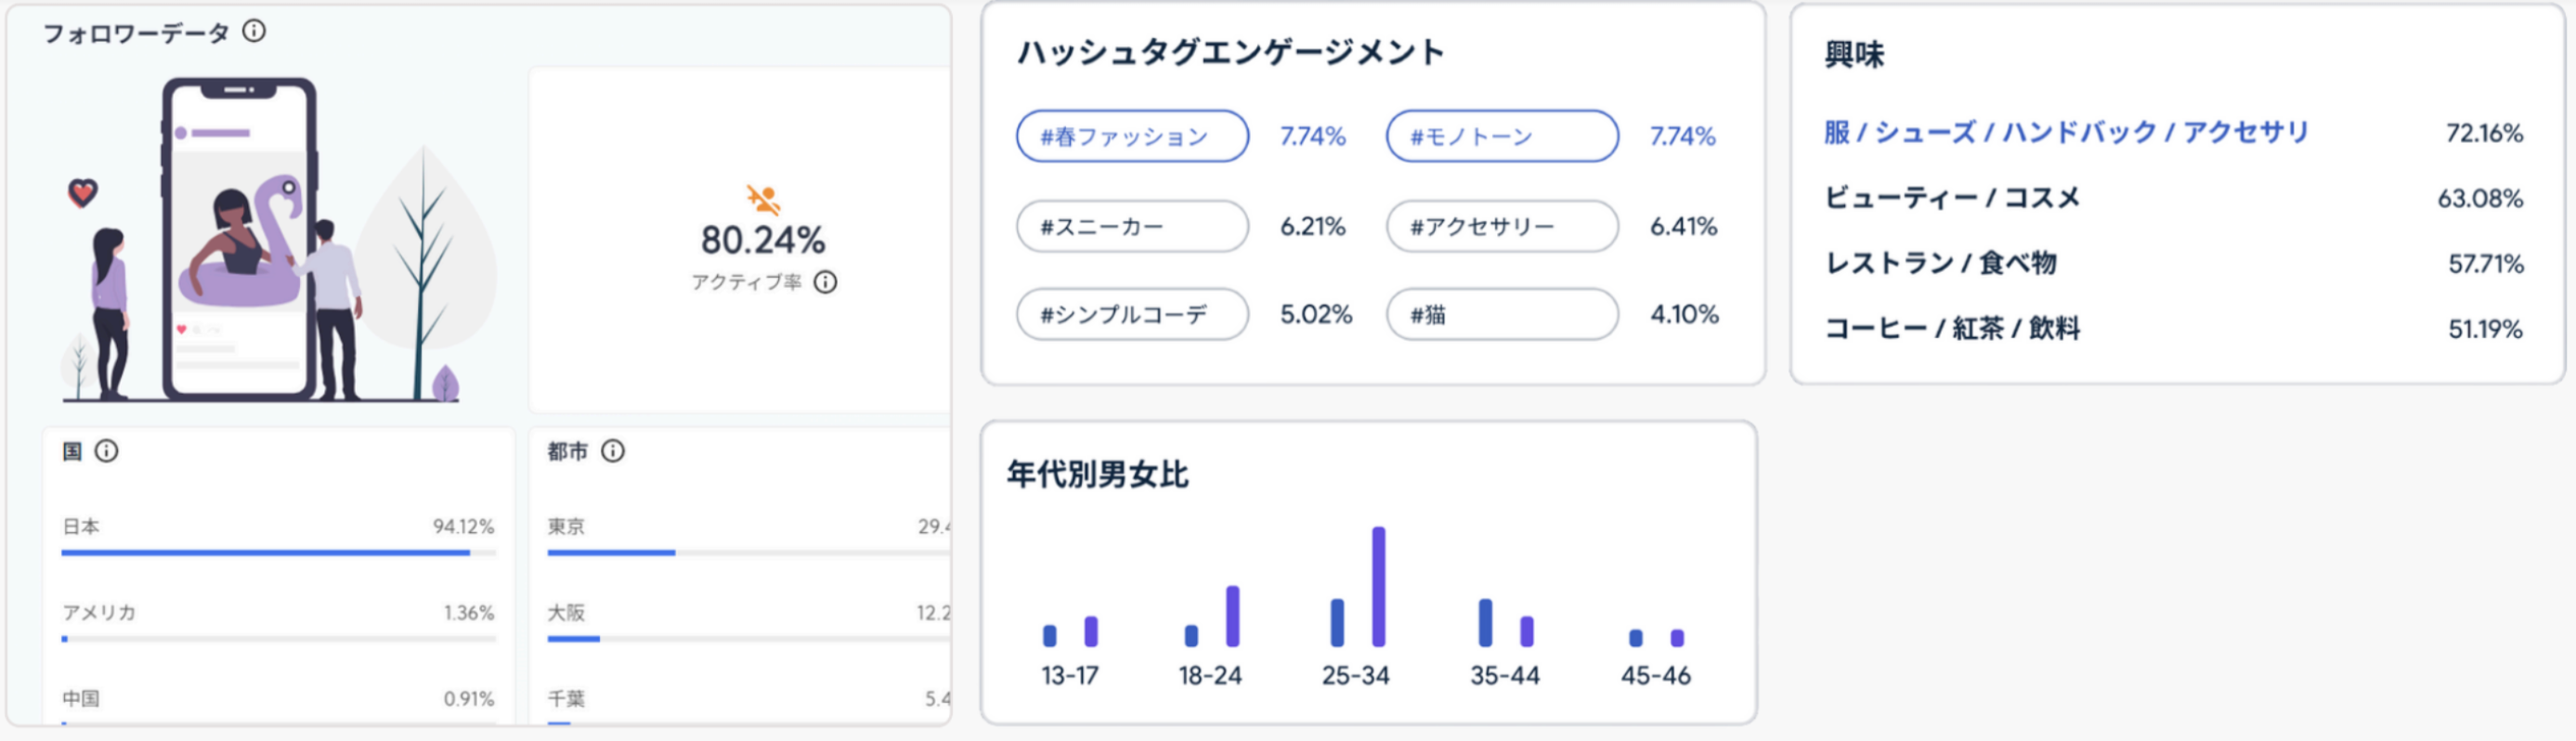Click info icon next to フォロワーデータ
The width and height of the screenshot is (2576, 741).
(255, 32)
